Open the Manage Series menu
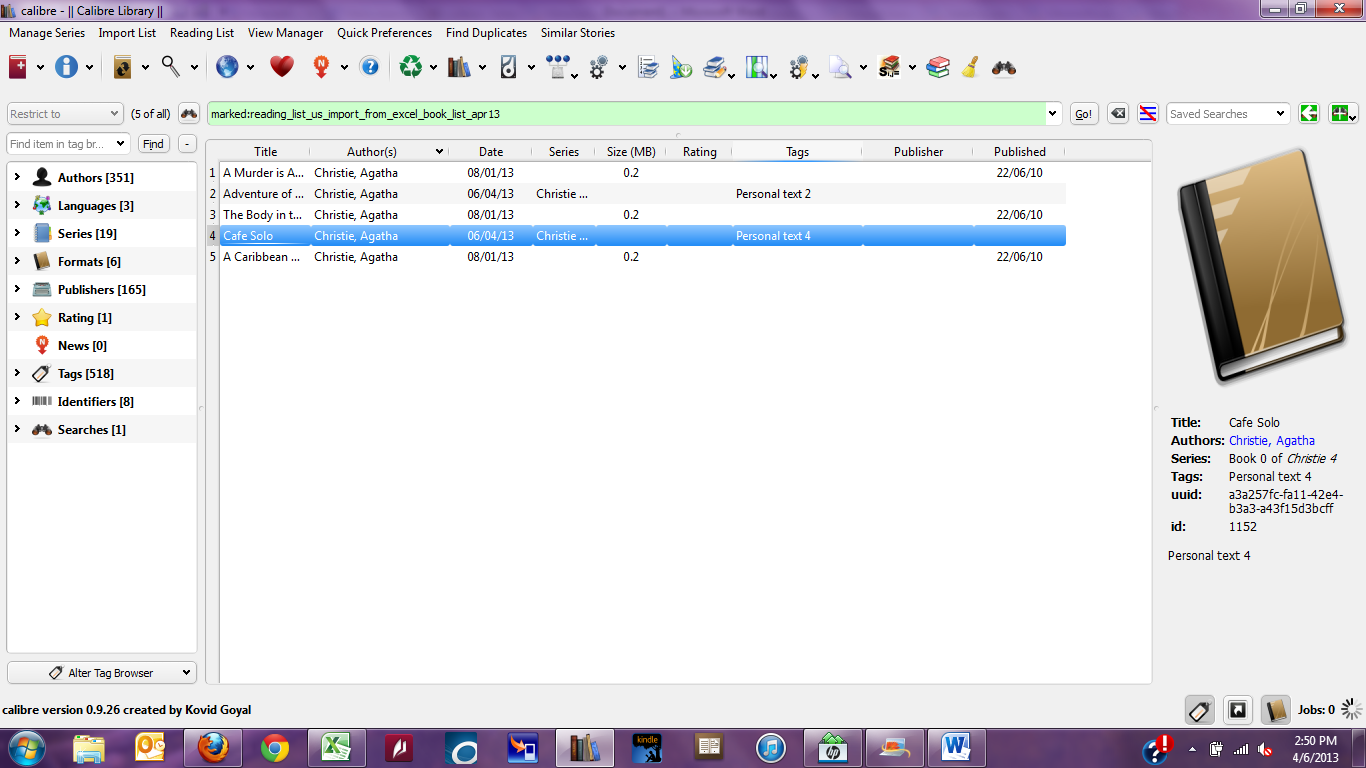 47,33
